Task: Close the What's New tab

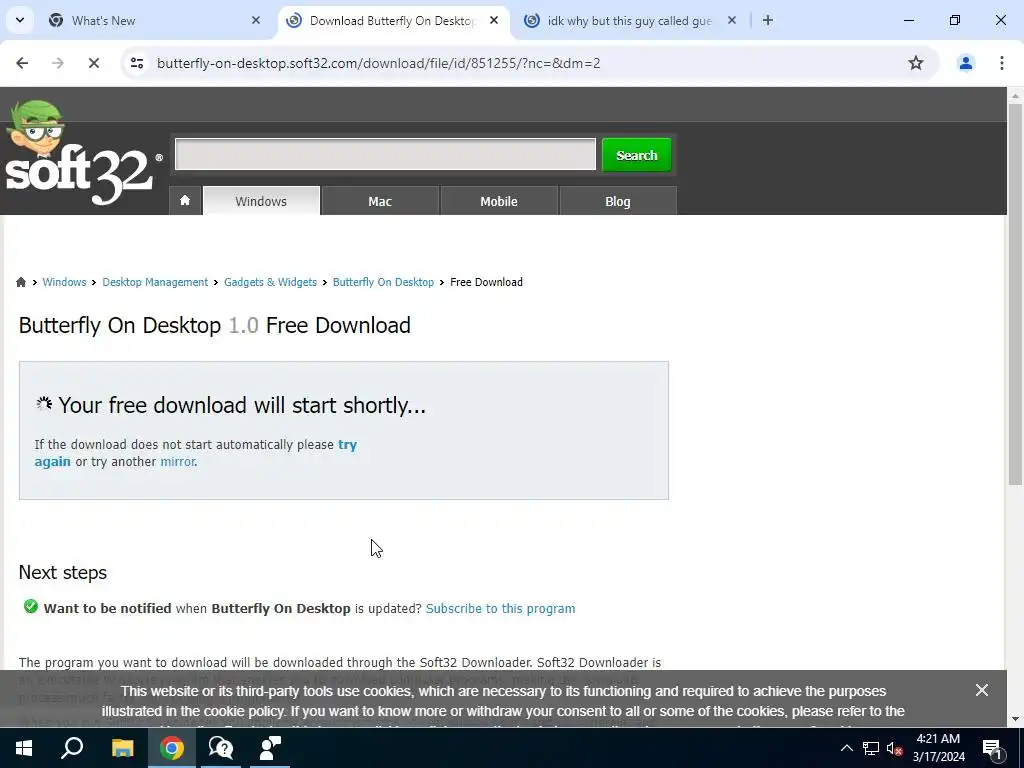Action: (x=256, y=20)
